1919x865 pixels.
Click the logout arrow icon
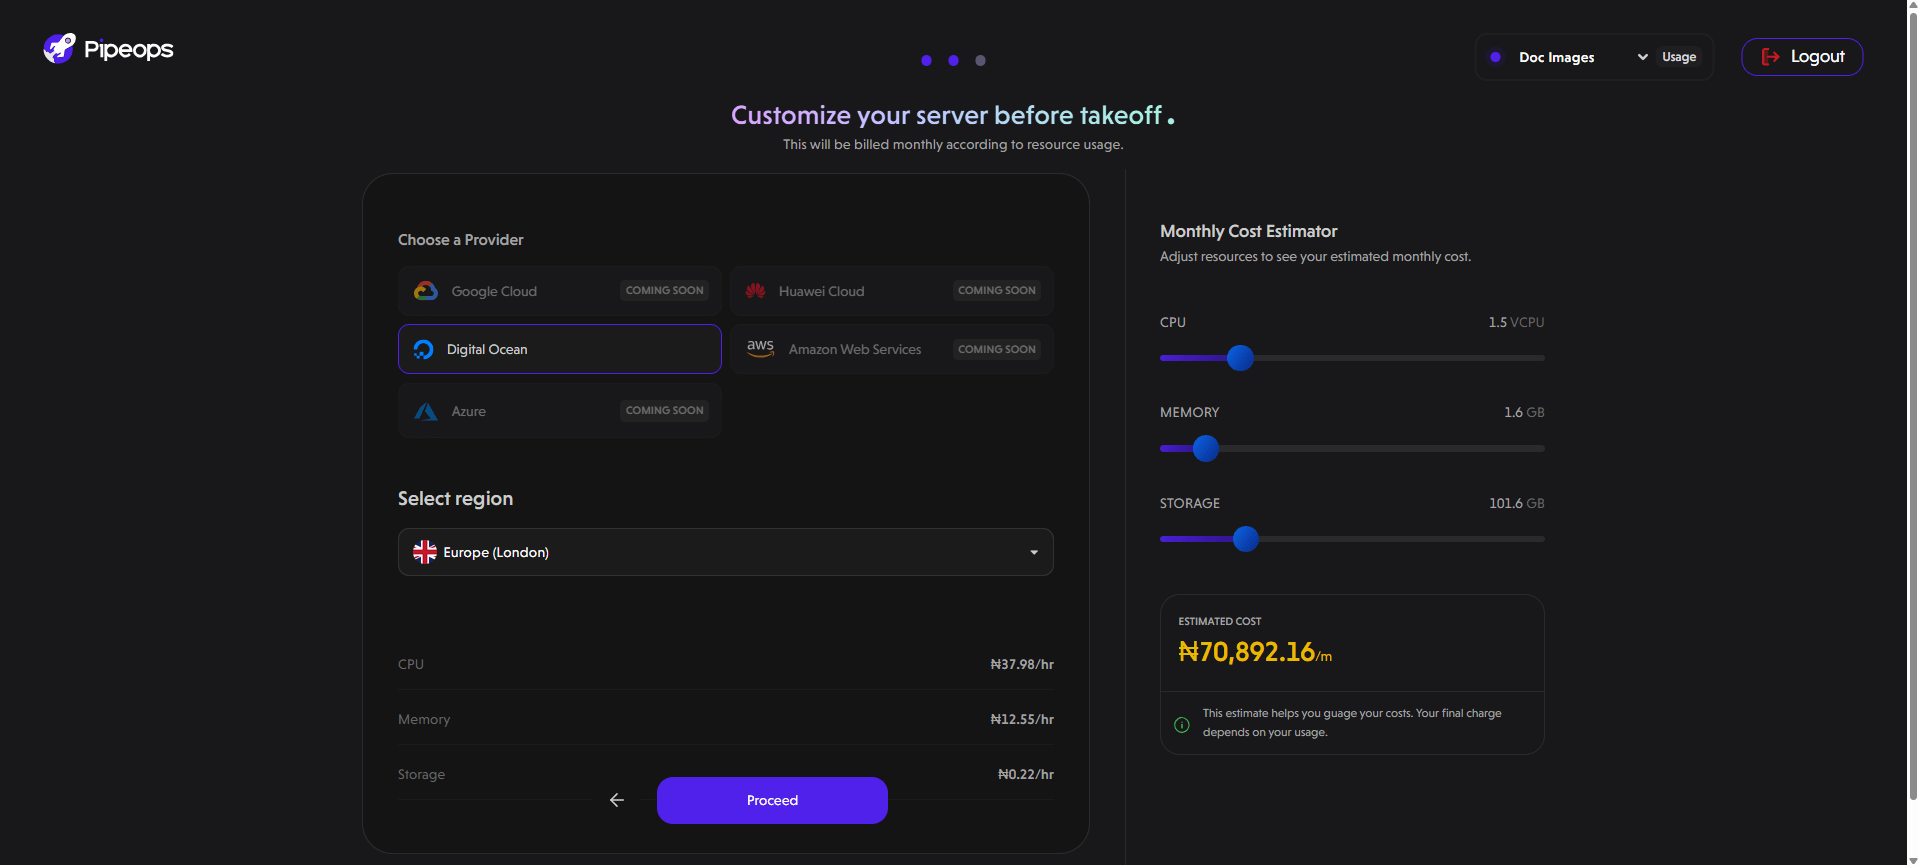[1770, 57]
